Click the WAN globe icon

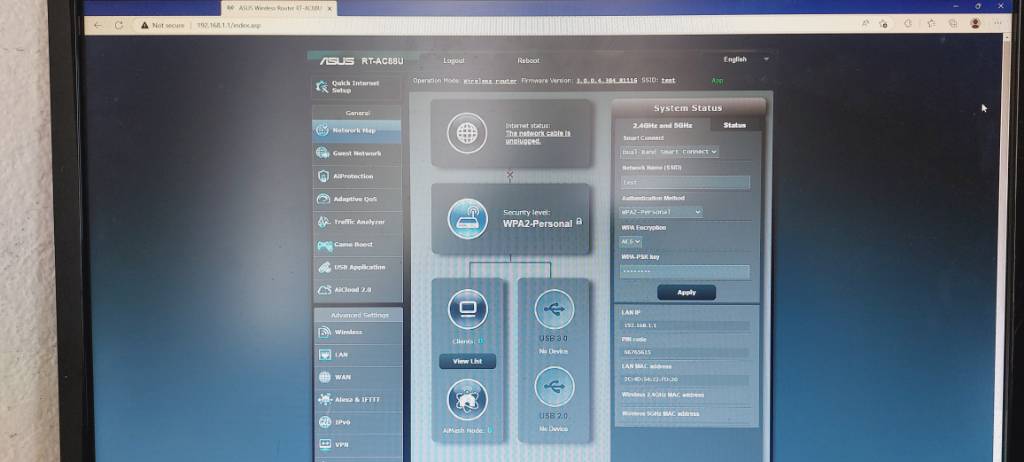tap(325, 377)
